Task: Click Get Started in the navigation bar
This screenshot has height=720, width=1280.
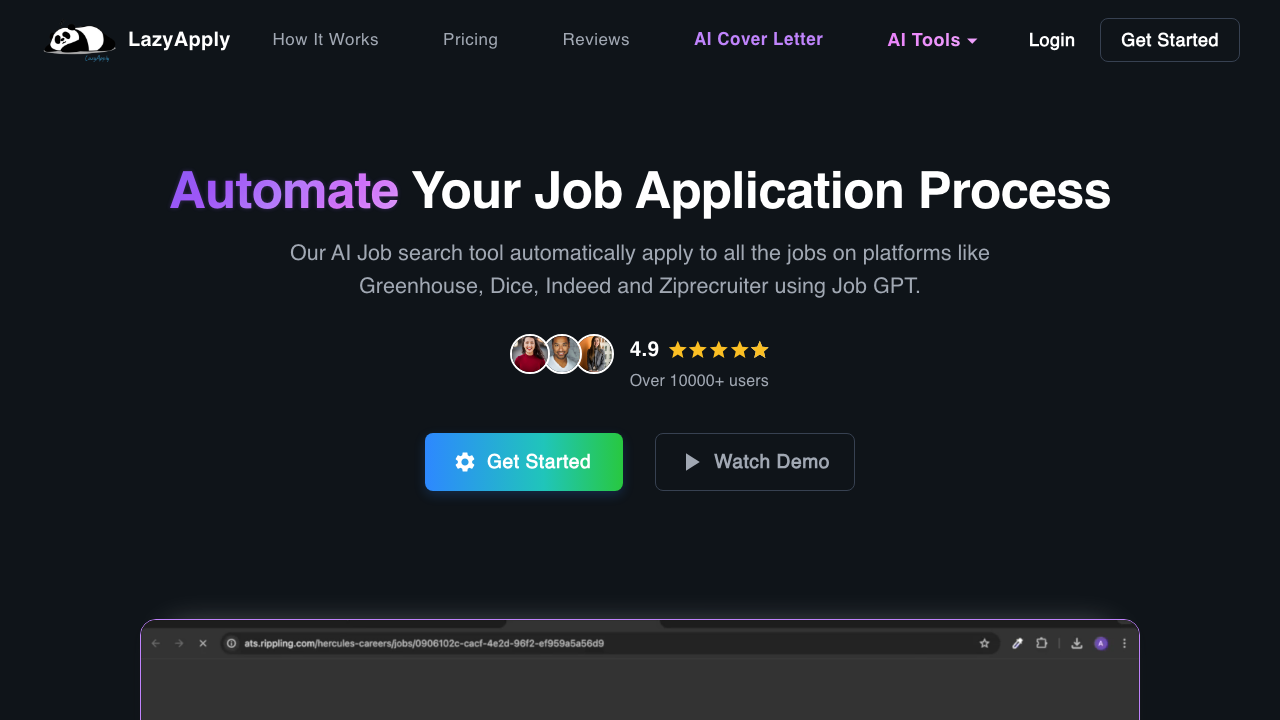Action: coord(1170,40)
